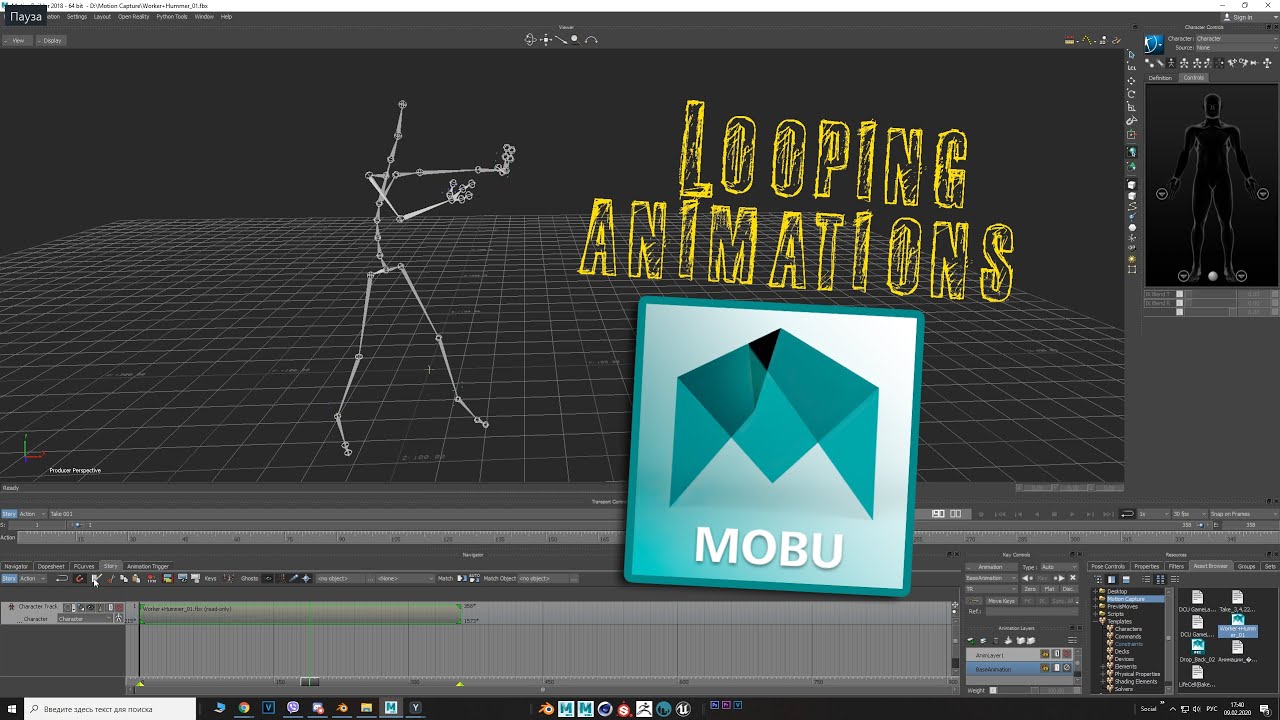Open the viewer View dropdown
The height and width of the screenshot is (720, 1280).
(x=17, y=40)
